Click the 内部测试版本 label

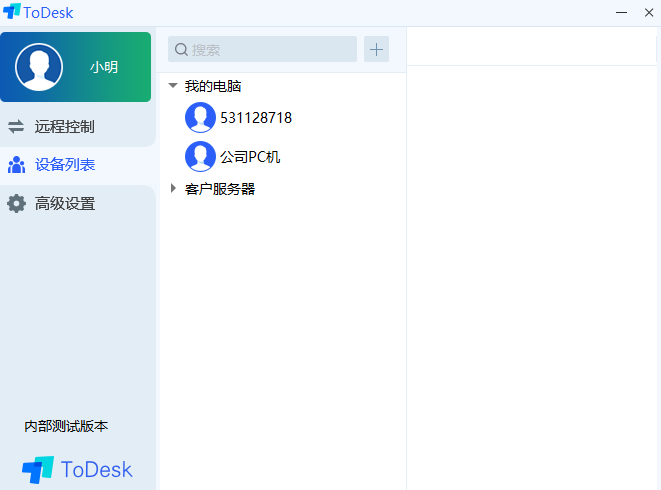coord(66,426)
